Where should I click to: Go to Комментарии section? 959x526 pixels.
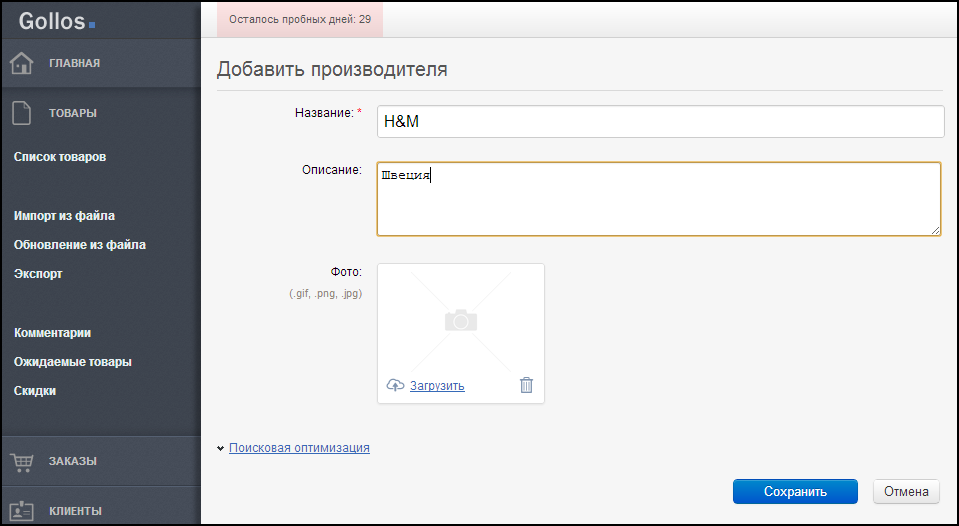[53, 333]
